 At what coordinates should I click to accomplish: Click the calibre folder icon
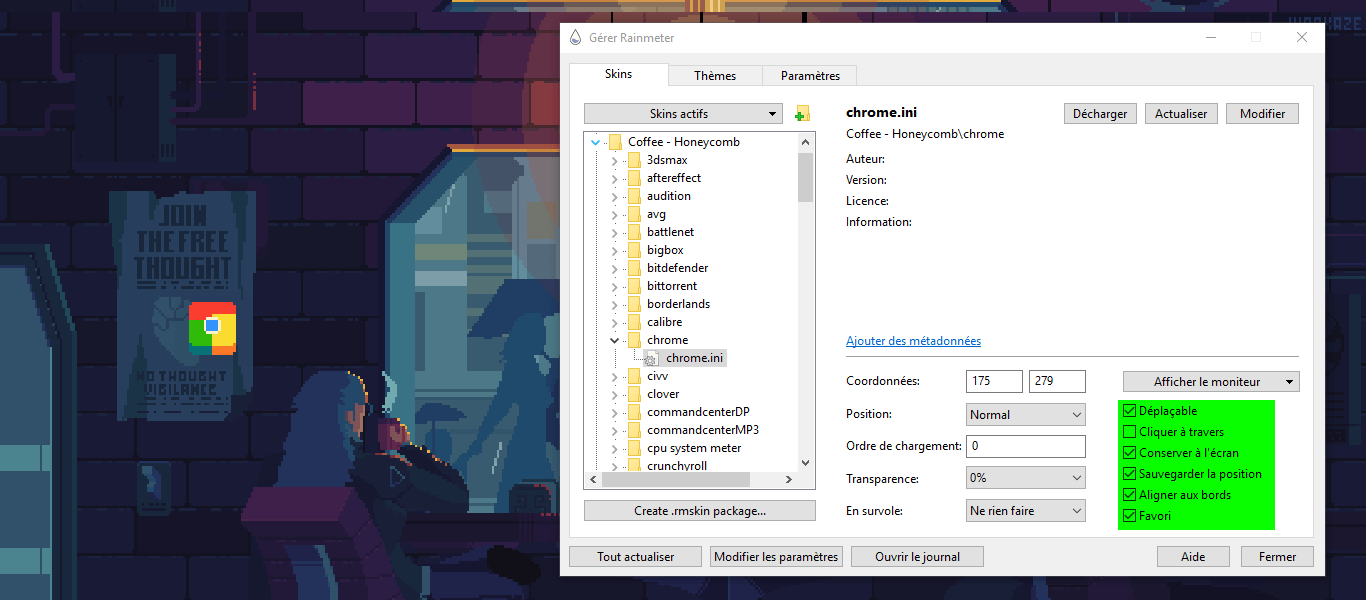tap(632, 322)
